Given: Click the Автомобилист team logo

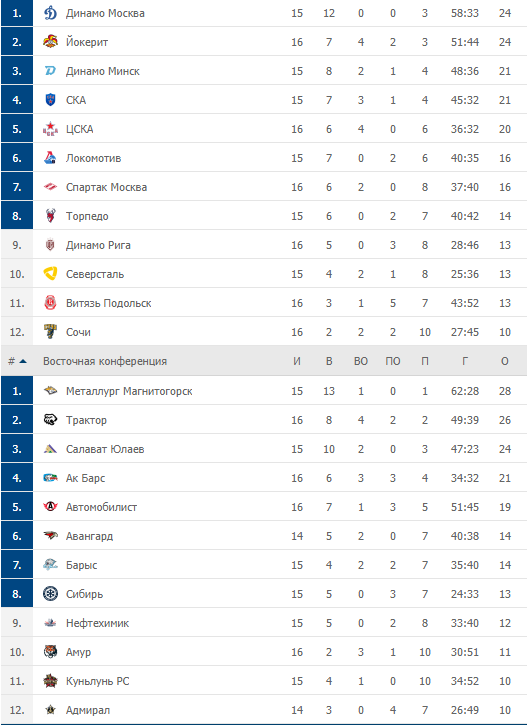Looking at the screenshot, I should [50, 507].
